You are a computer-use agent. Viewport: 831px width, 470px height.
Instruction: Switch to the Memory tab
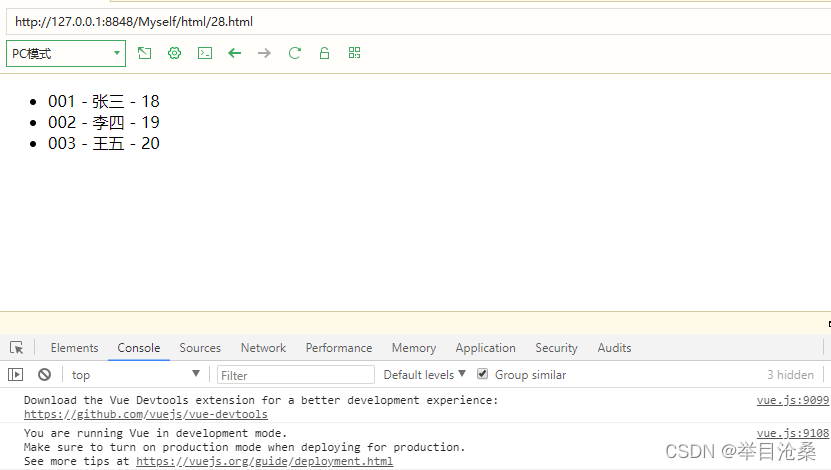[x=414, y=348]
